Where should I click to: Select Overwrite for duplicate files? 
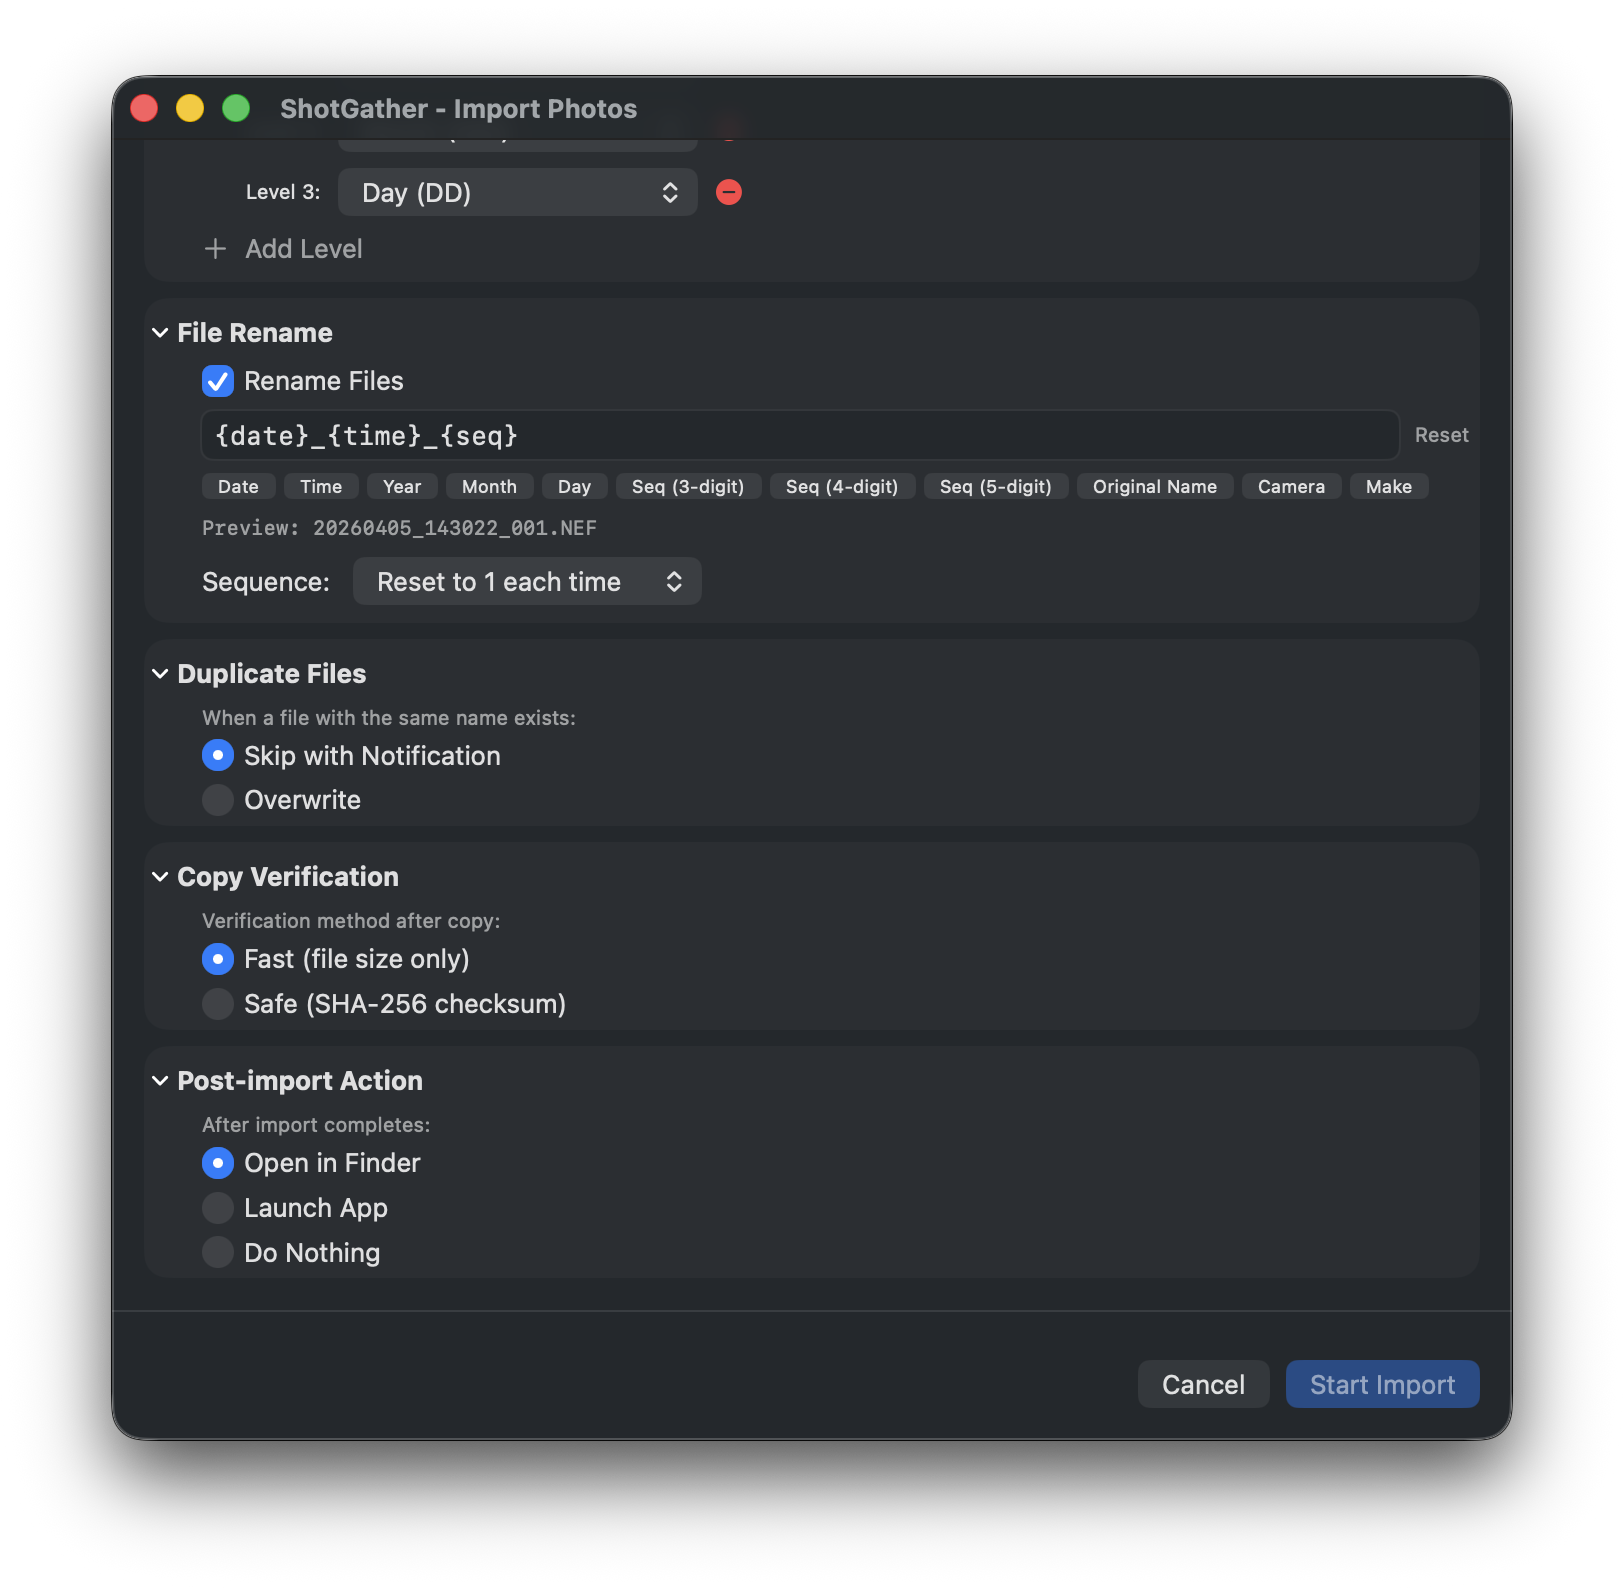(217, 799)
